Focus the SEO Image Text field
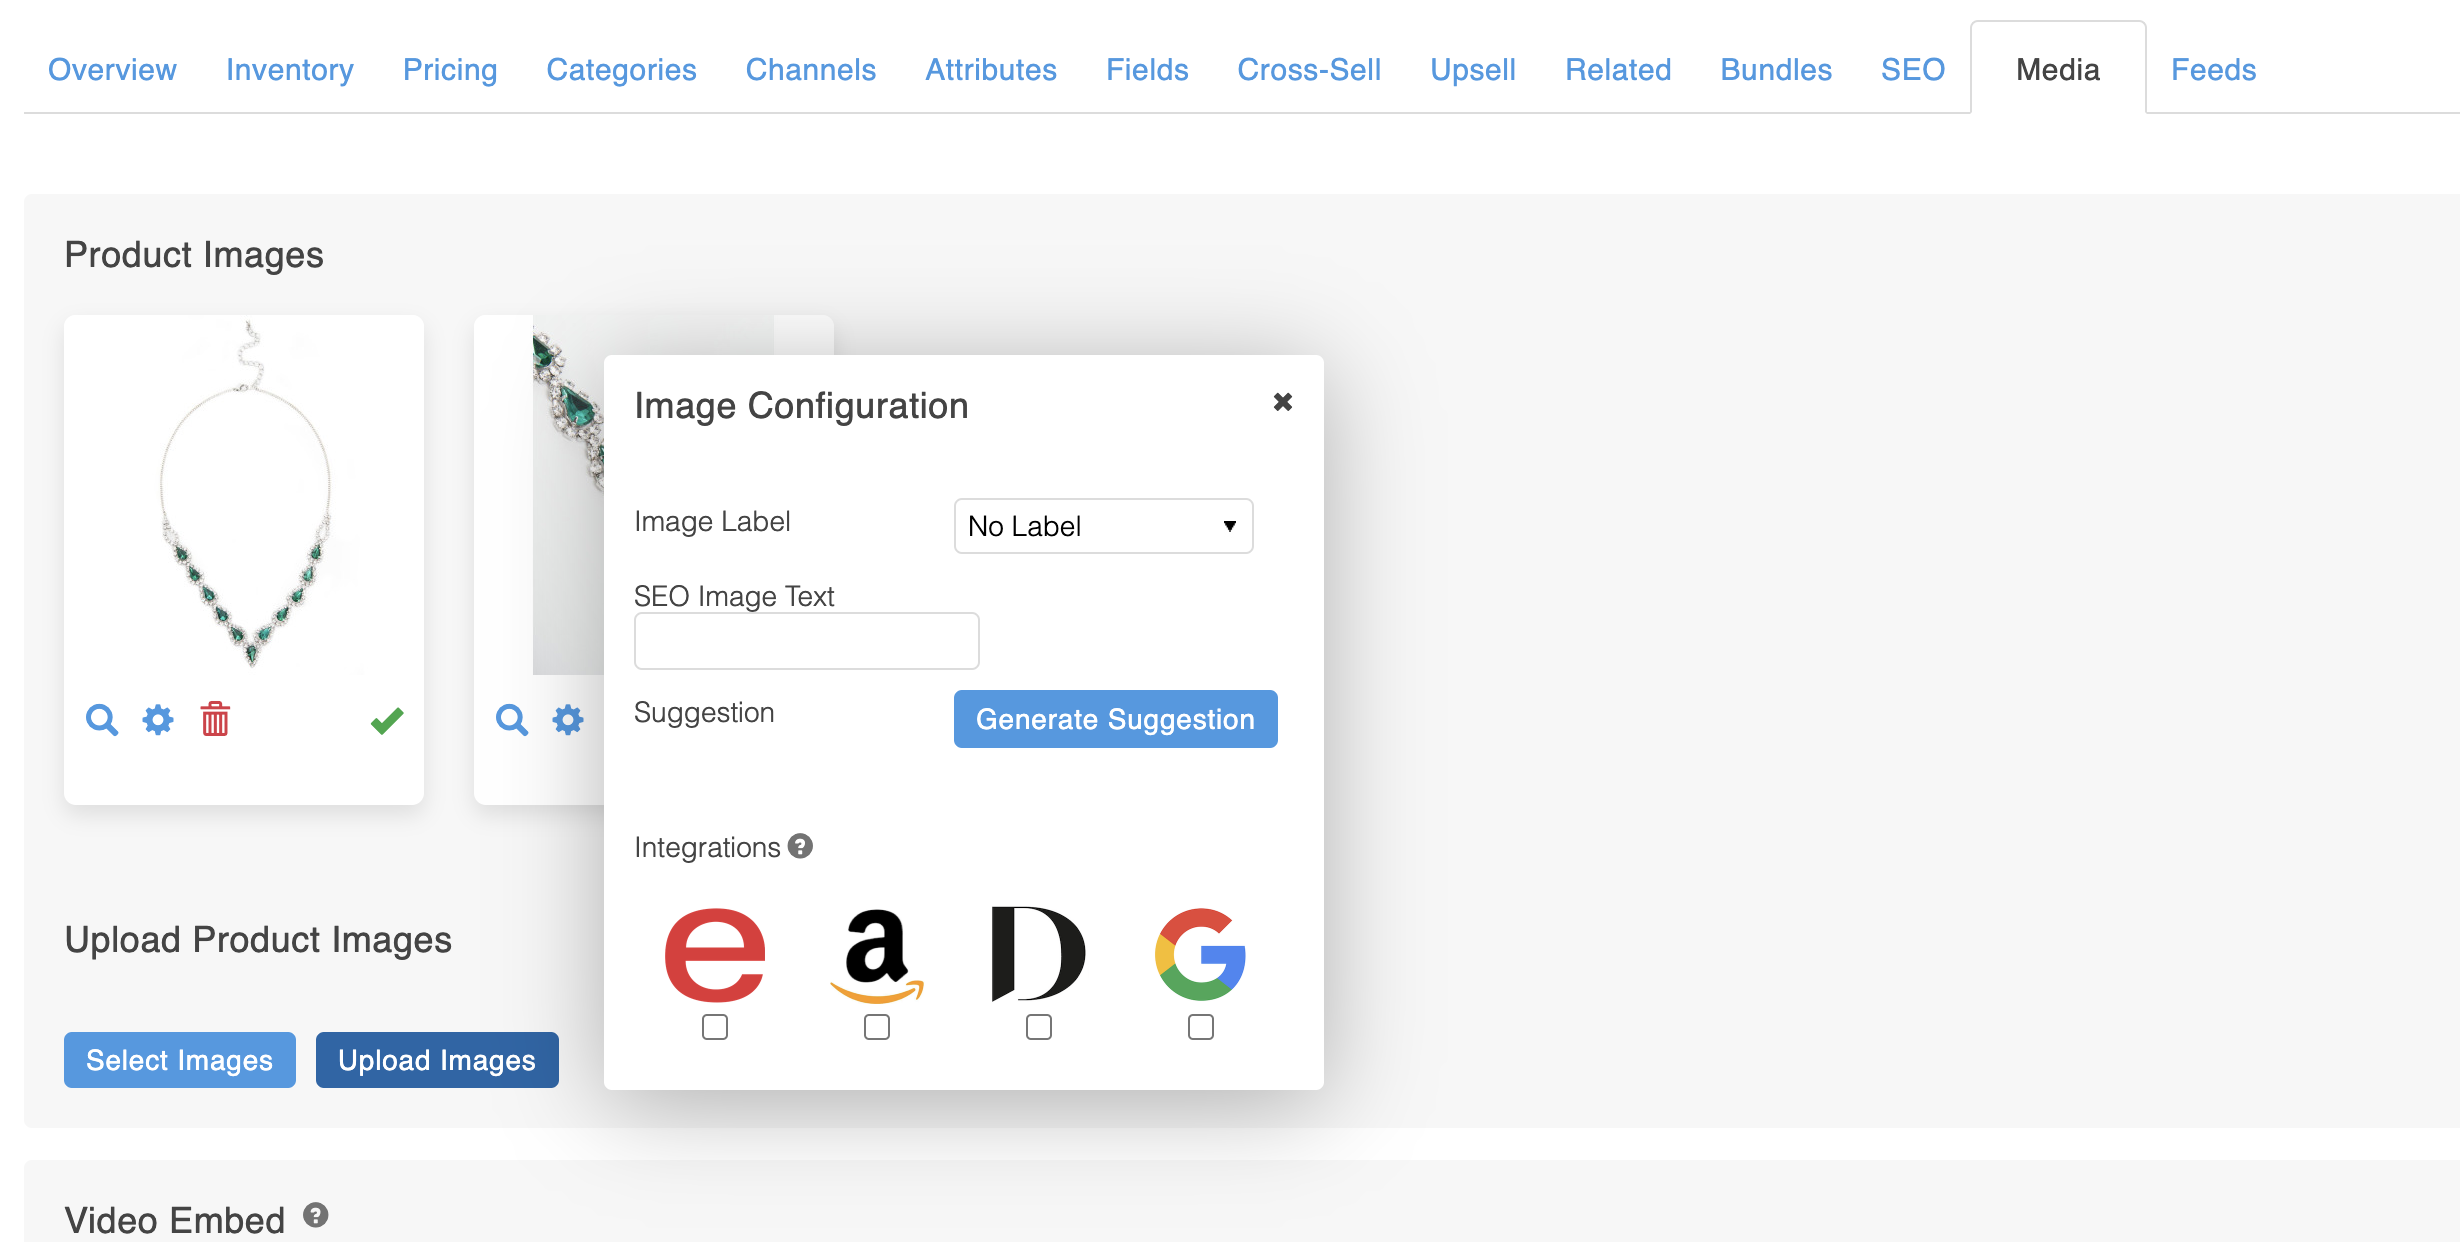The image size is (2460, 1242). (x=806, y=641)
